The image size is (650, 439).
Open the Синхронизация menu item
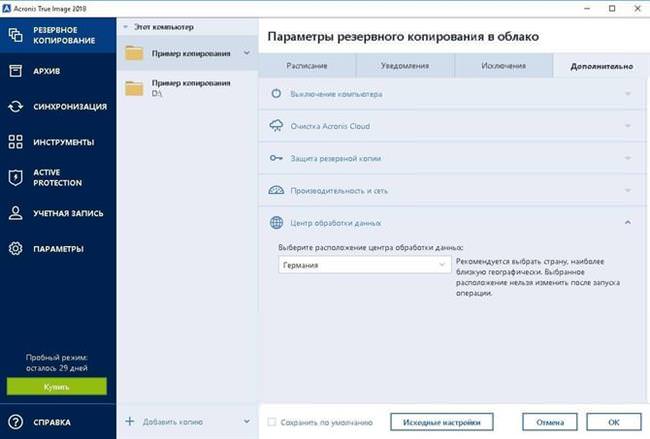(x=58, y=107)
